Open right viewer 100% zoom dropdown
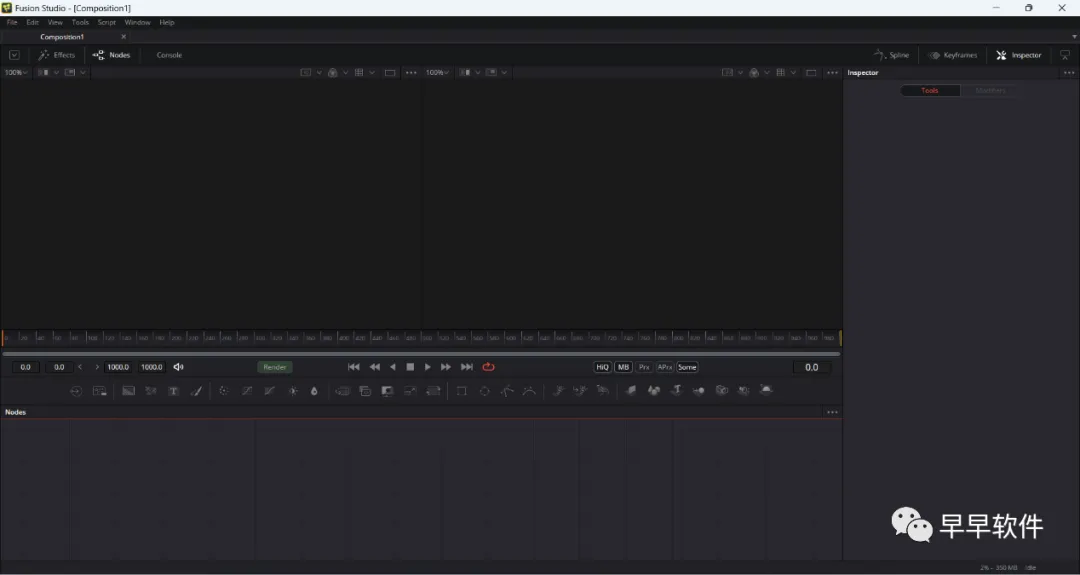1080x575 pixels. (437, 72)
